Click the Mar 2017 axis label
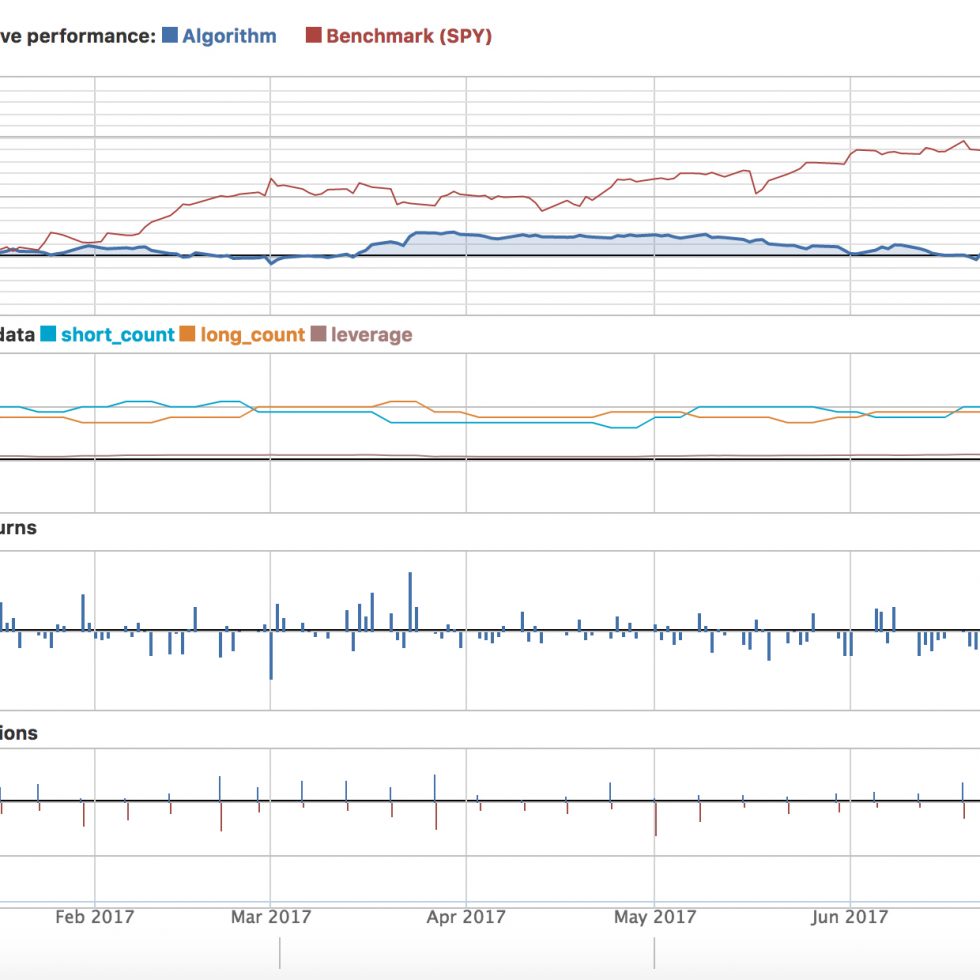The image size is (980, 980). [x=270, y=916]
